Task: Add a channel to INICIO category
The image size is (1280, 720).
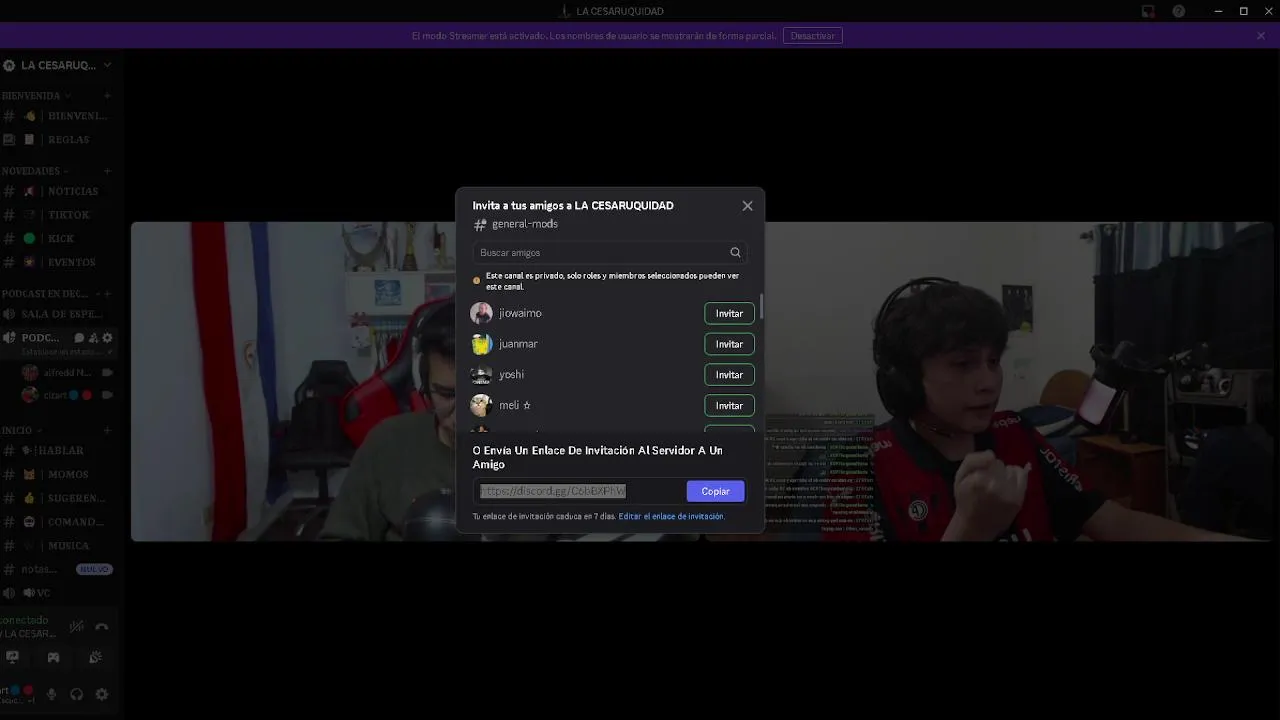Action: (x=107, y=430)
